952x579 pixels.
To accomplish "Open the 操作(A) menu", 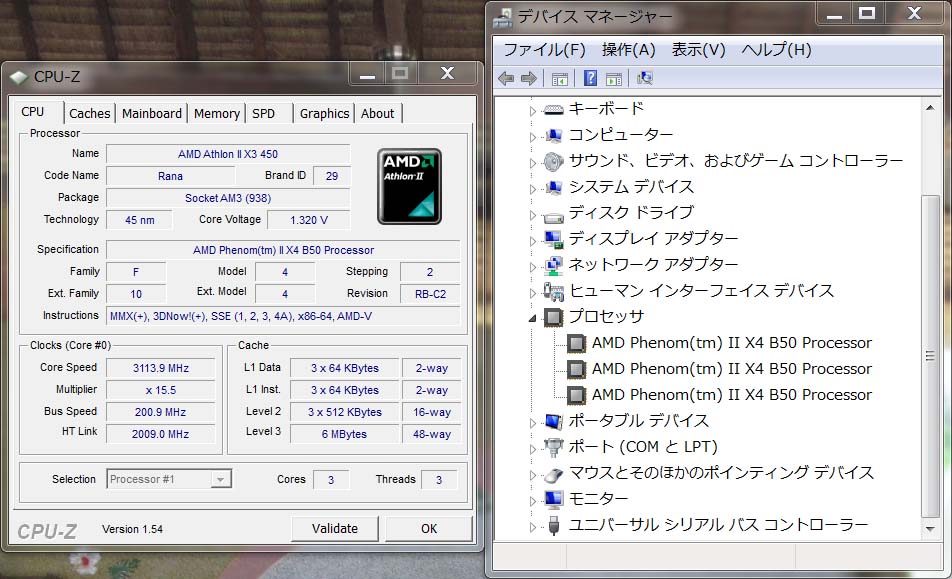I will [x=628, y=50].
